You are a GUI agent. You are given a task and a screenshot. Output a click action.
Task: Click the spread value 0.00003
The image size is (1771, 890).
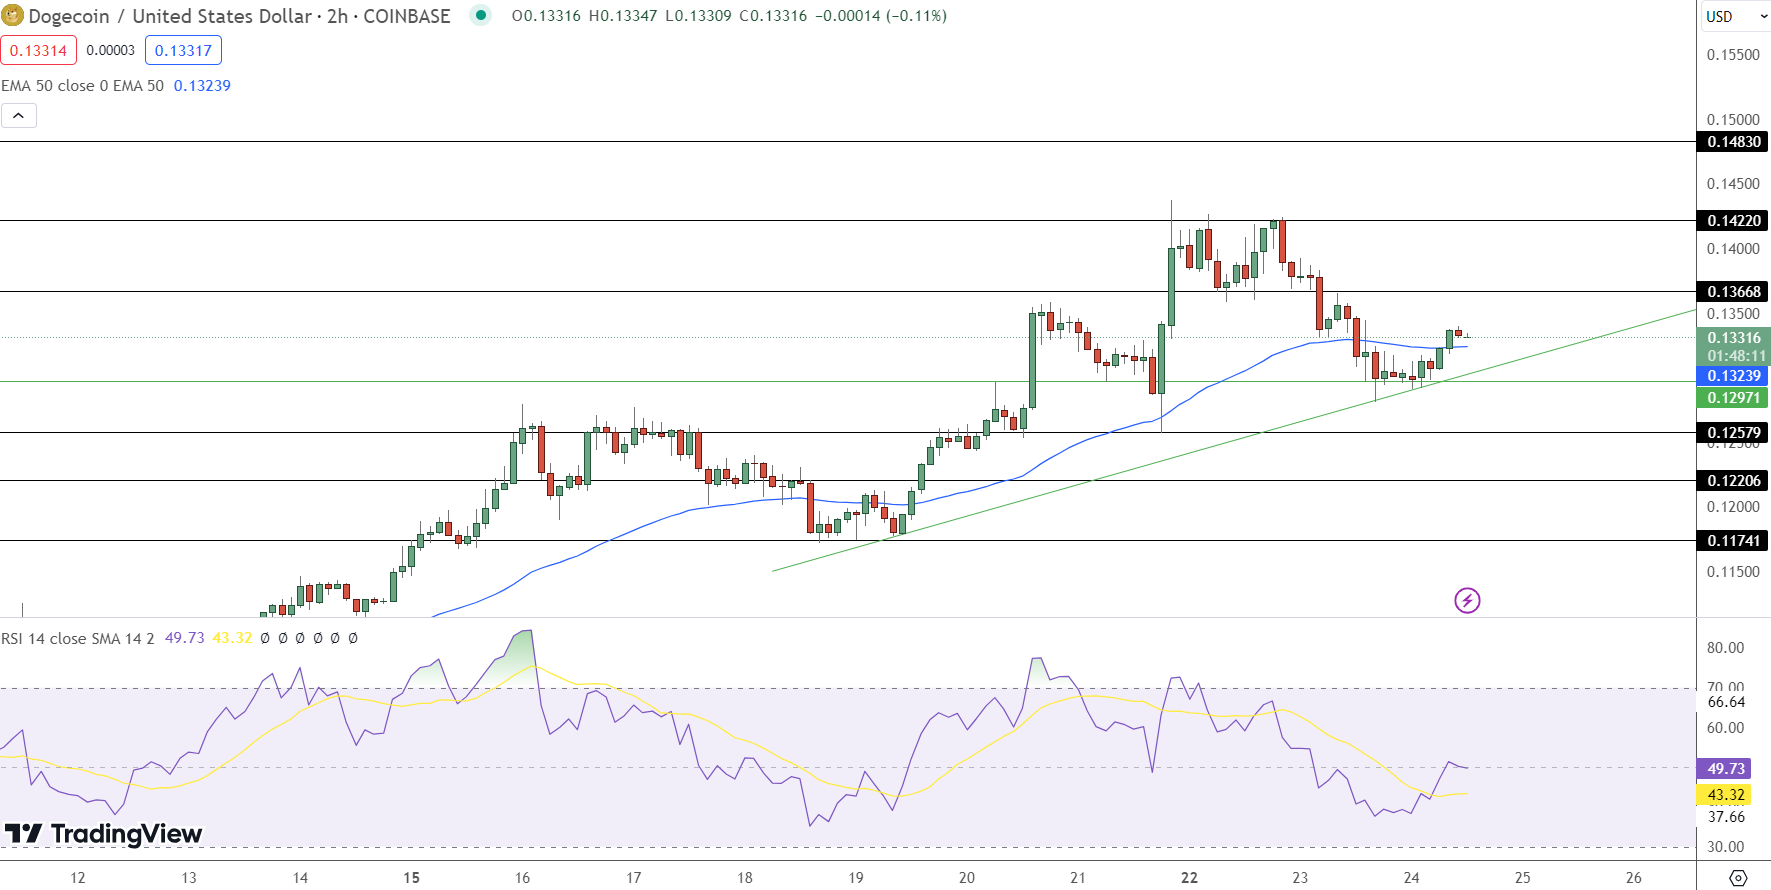point(111,50)
